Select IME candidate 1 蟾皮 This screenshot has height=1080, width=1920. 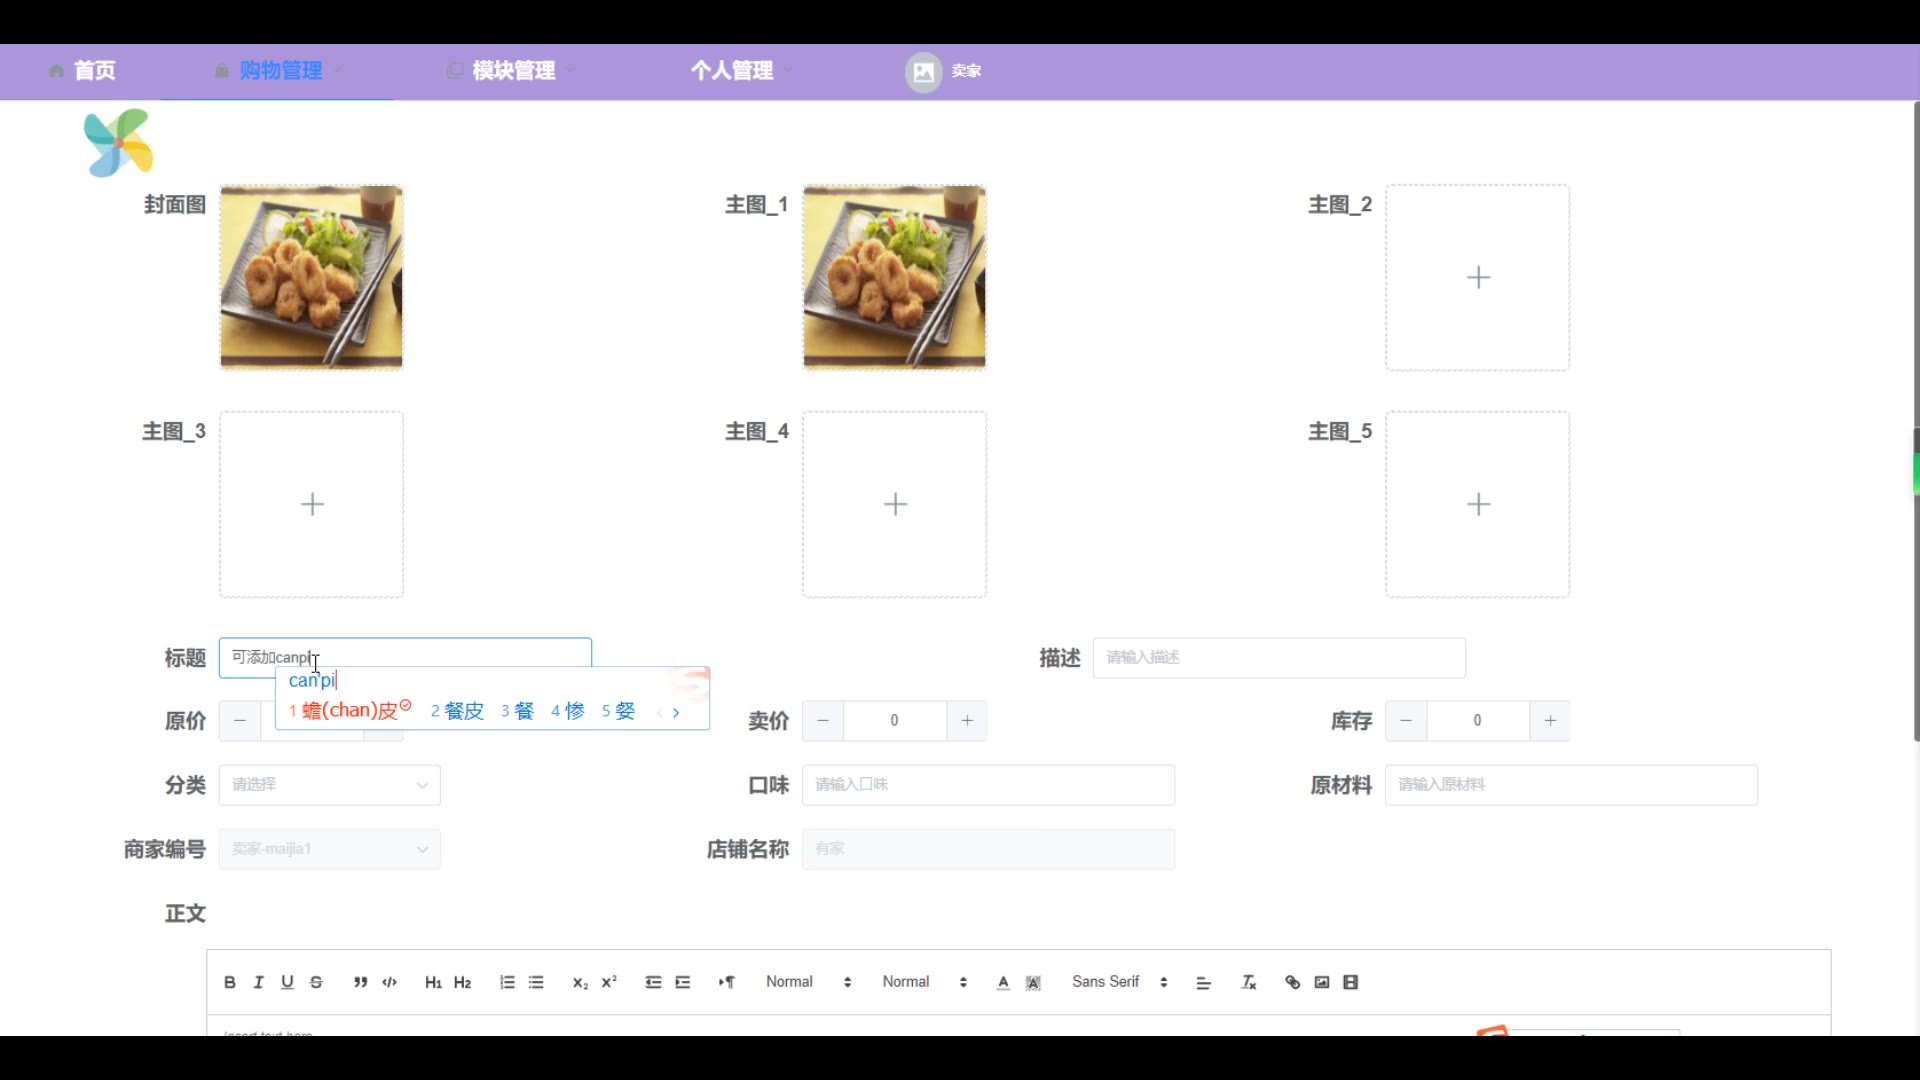point(350,711)
